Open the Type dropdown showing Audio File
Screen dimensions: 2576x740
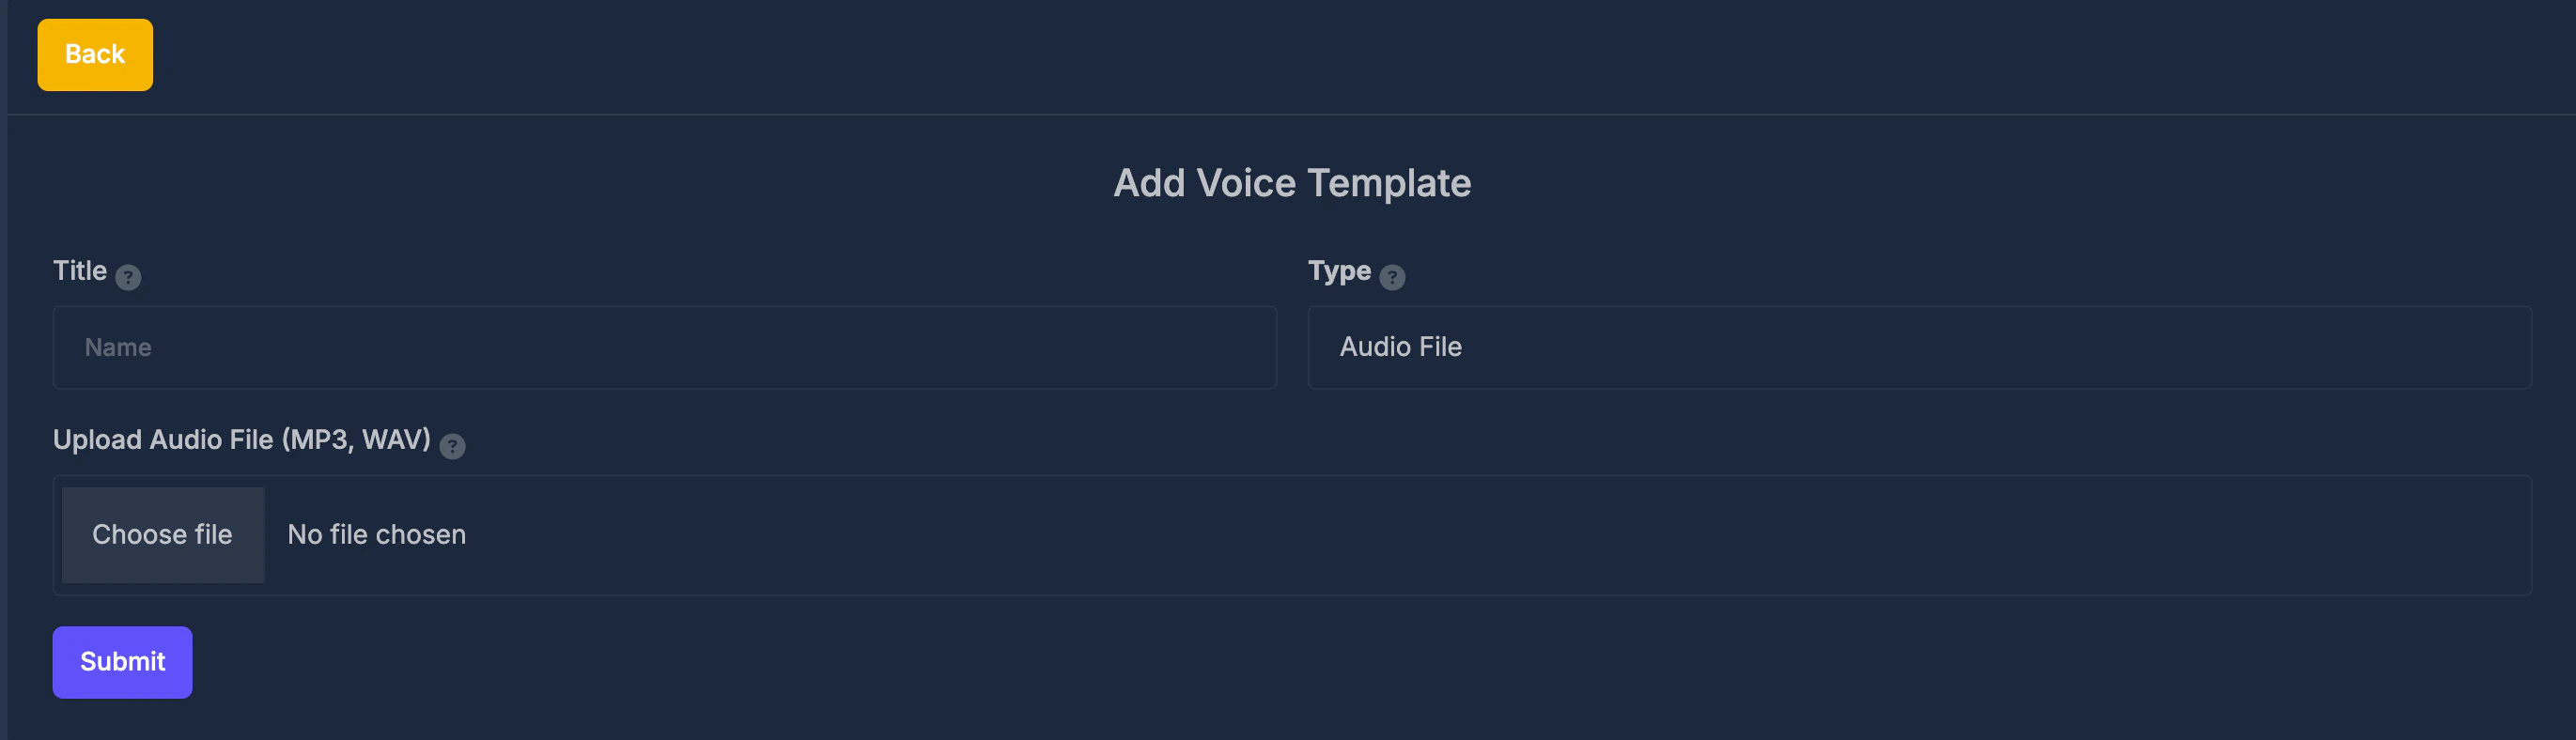pyautogui.click(x=1913, y=347)
